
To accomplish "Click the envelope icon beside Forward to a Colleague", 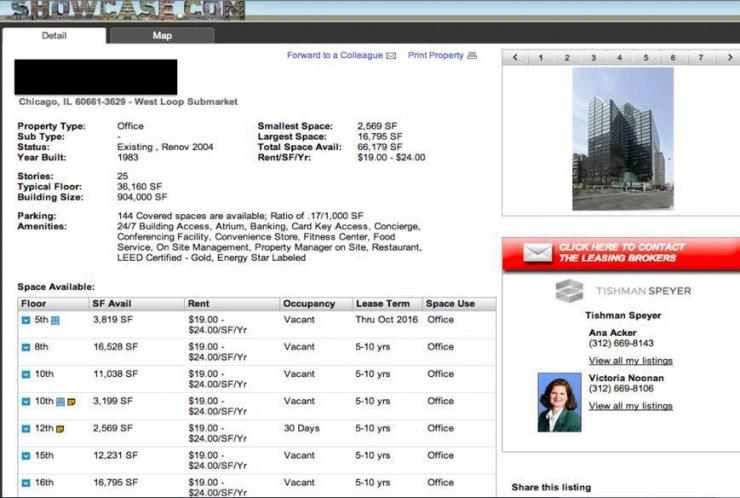I will (x=391, y=56).
